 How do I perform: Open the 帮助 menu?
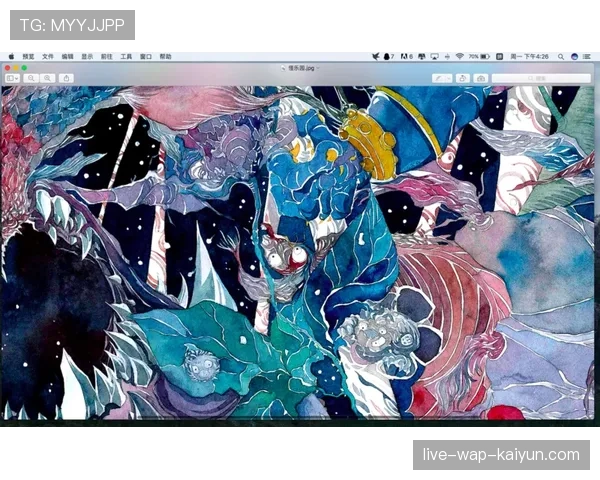point(165,57)
